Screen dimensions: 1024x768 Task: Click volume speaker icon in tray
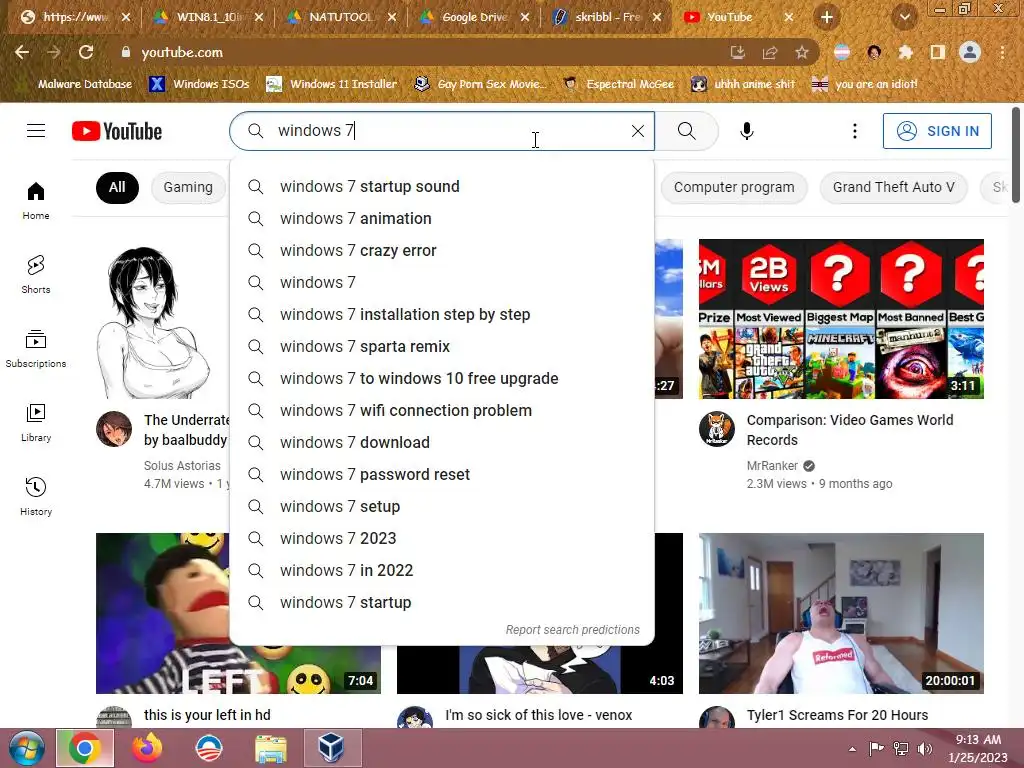click(x=925, y=749)
